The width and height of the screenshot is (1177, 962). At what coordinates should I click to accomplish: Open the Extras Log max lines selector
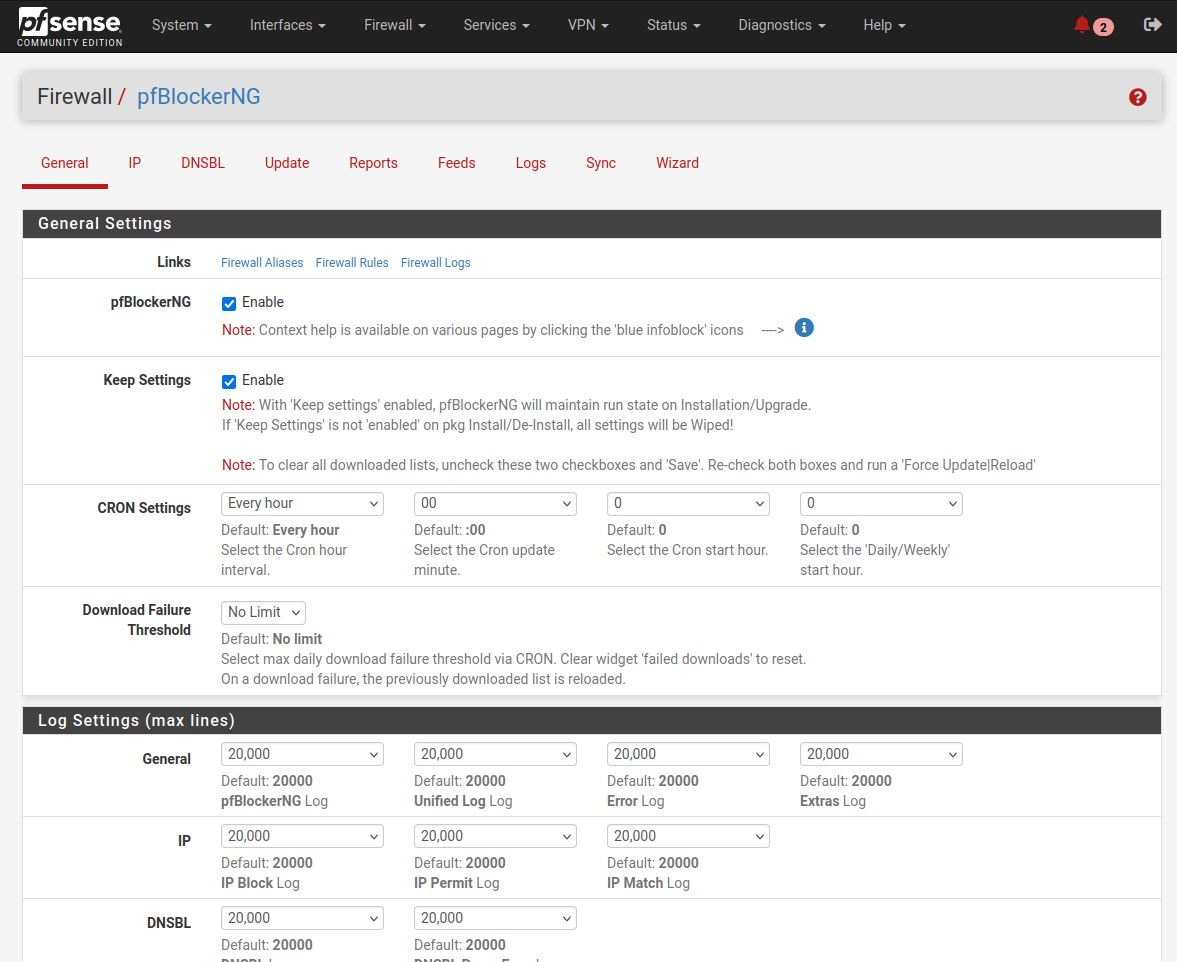coord(880,753)
